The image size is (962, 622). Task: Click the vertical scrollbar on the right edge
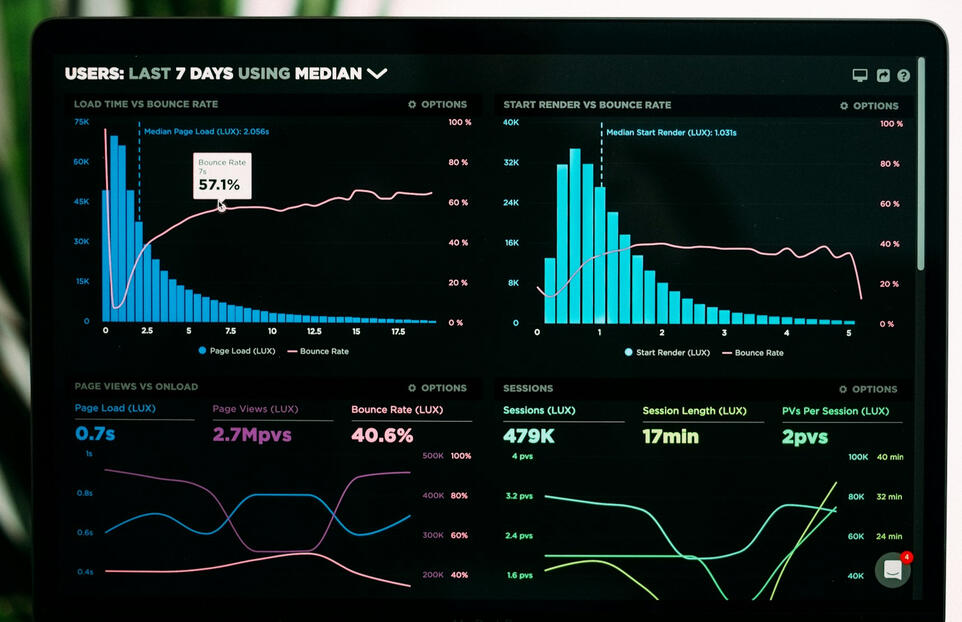[x=921, y=164]
